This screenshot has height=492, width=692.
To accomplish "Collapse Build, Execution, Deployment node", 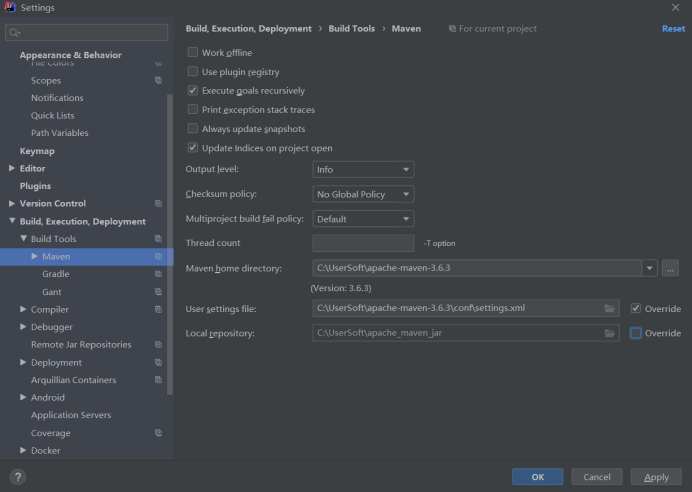I will pyautogui.click(x=12, y=221).
